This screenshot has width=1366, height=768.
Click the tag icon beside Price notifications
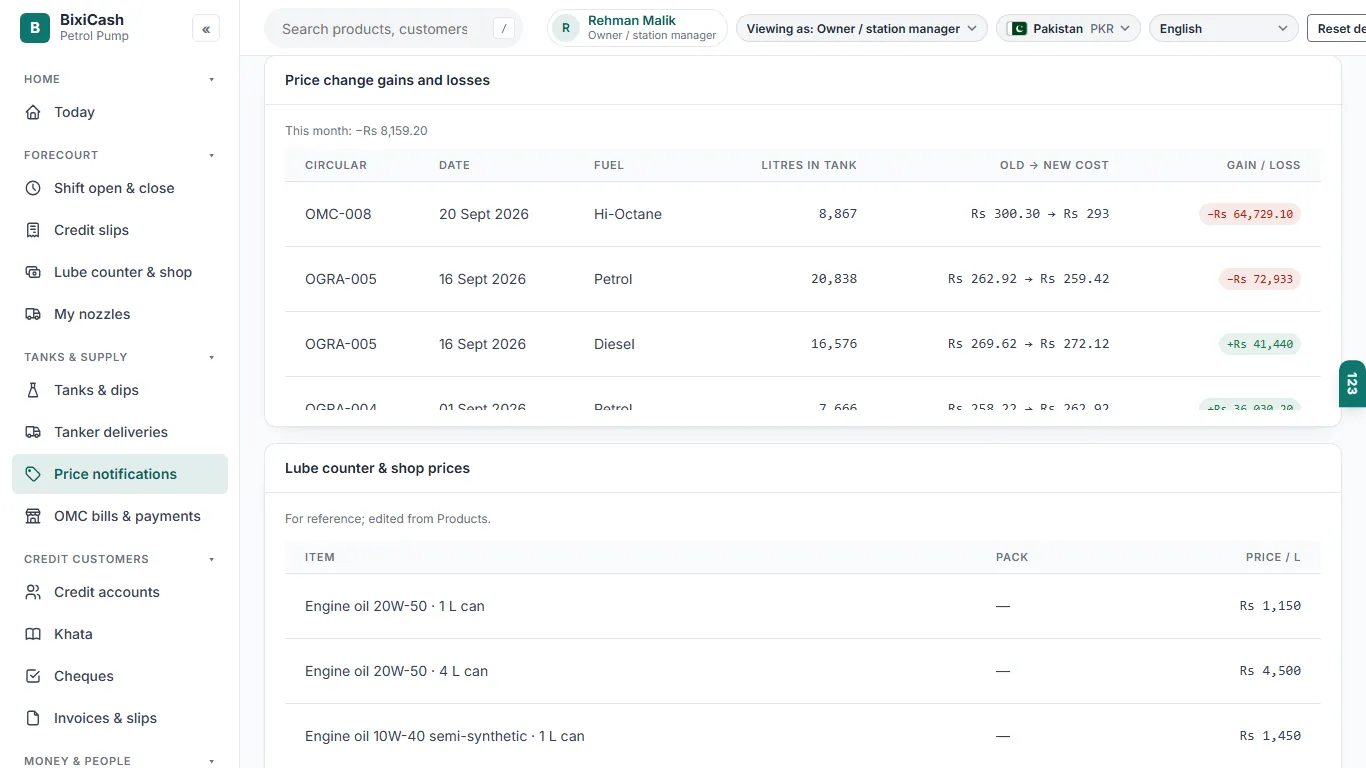[33, 474]
